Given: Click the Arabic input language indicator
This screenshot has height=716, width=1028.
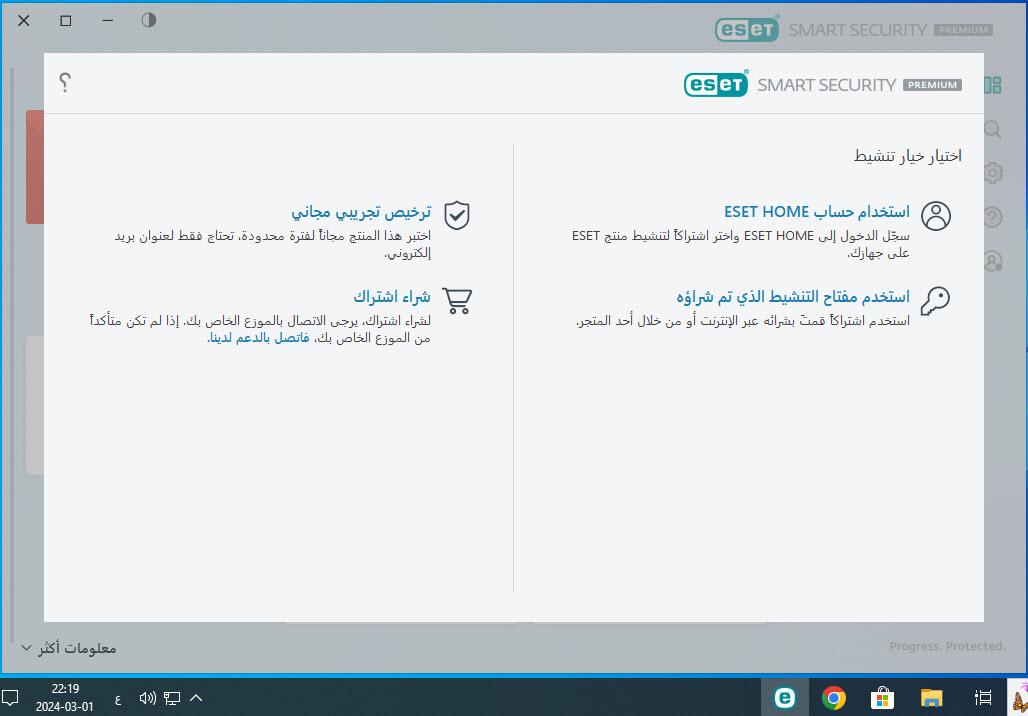Looking at the screenshot, I should click(x=118, y=698).
